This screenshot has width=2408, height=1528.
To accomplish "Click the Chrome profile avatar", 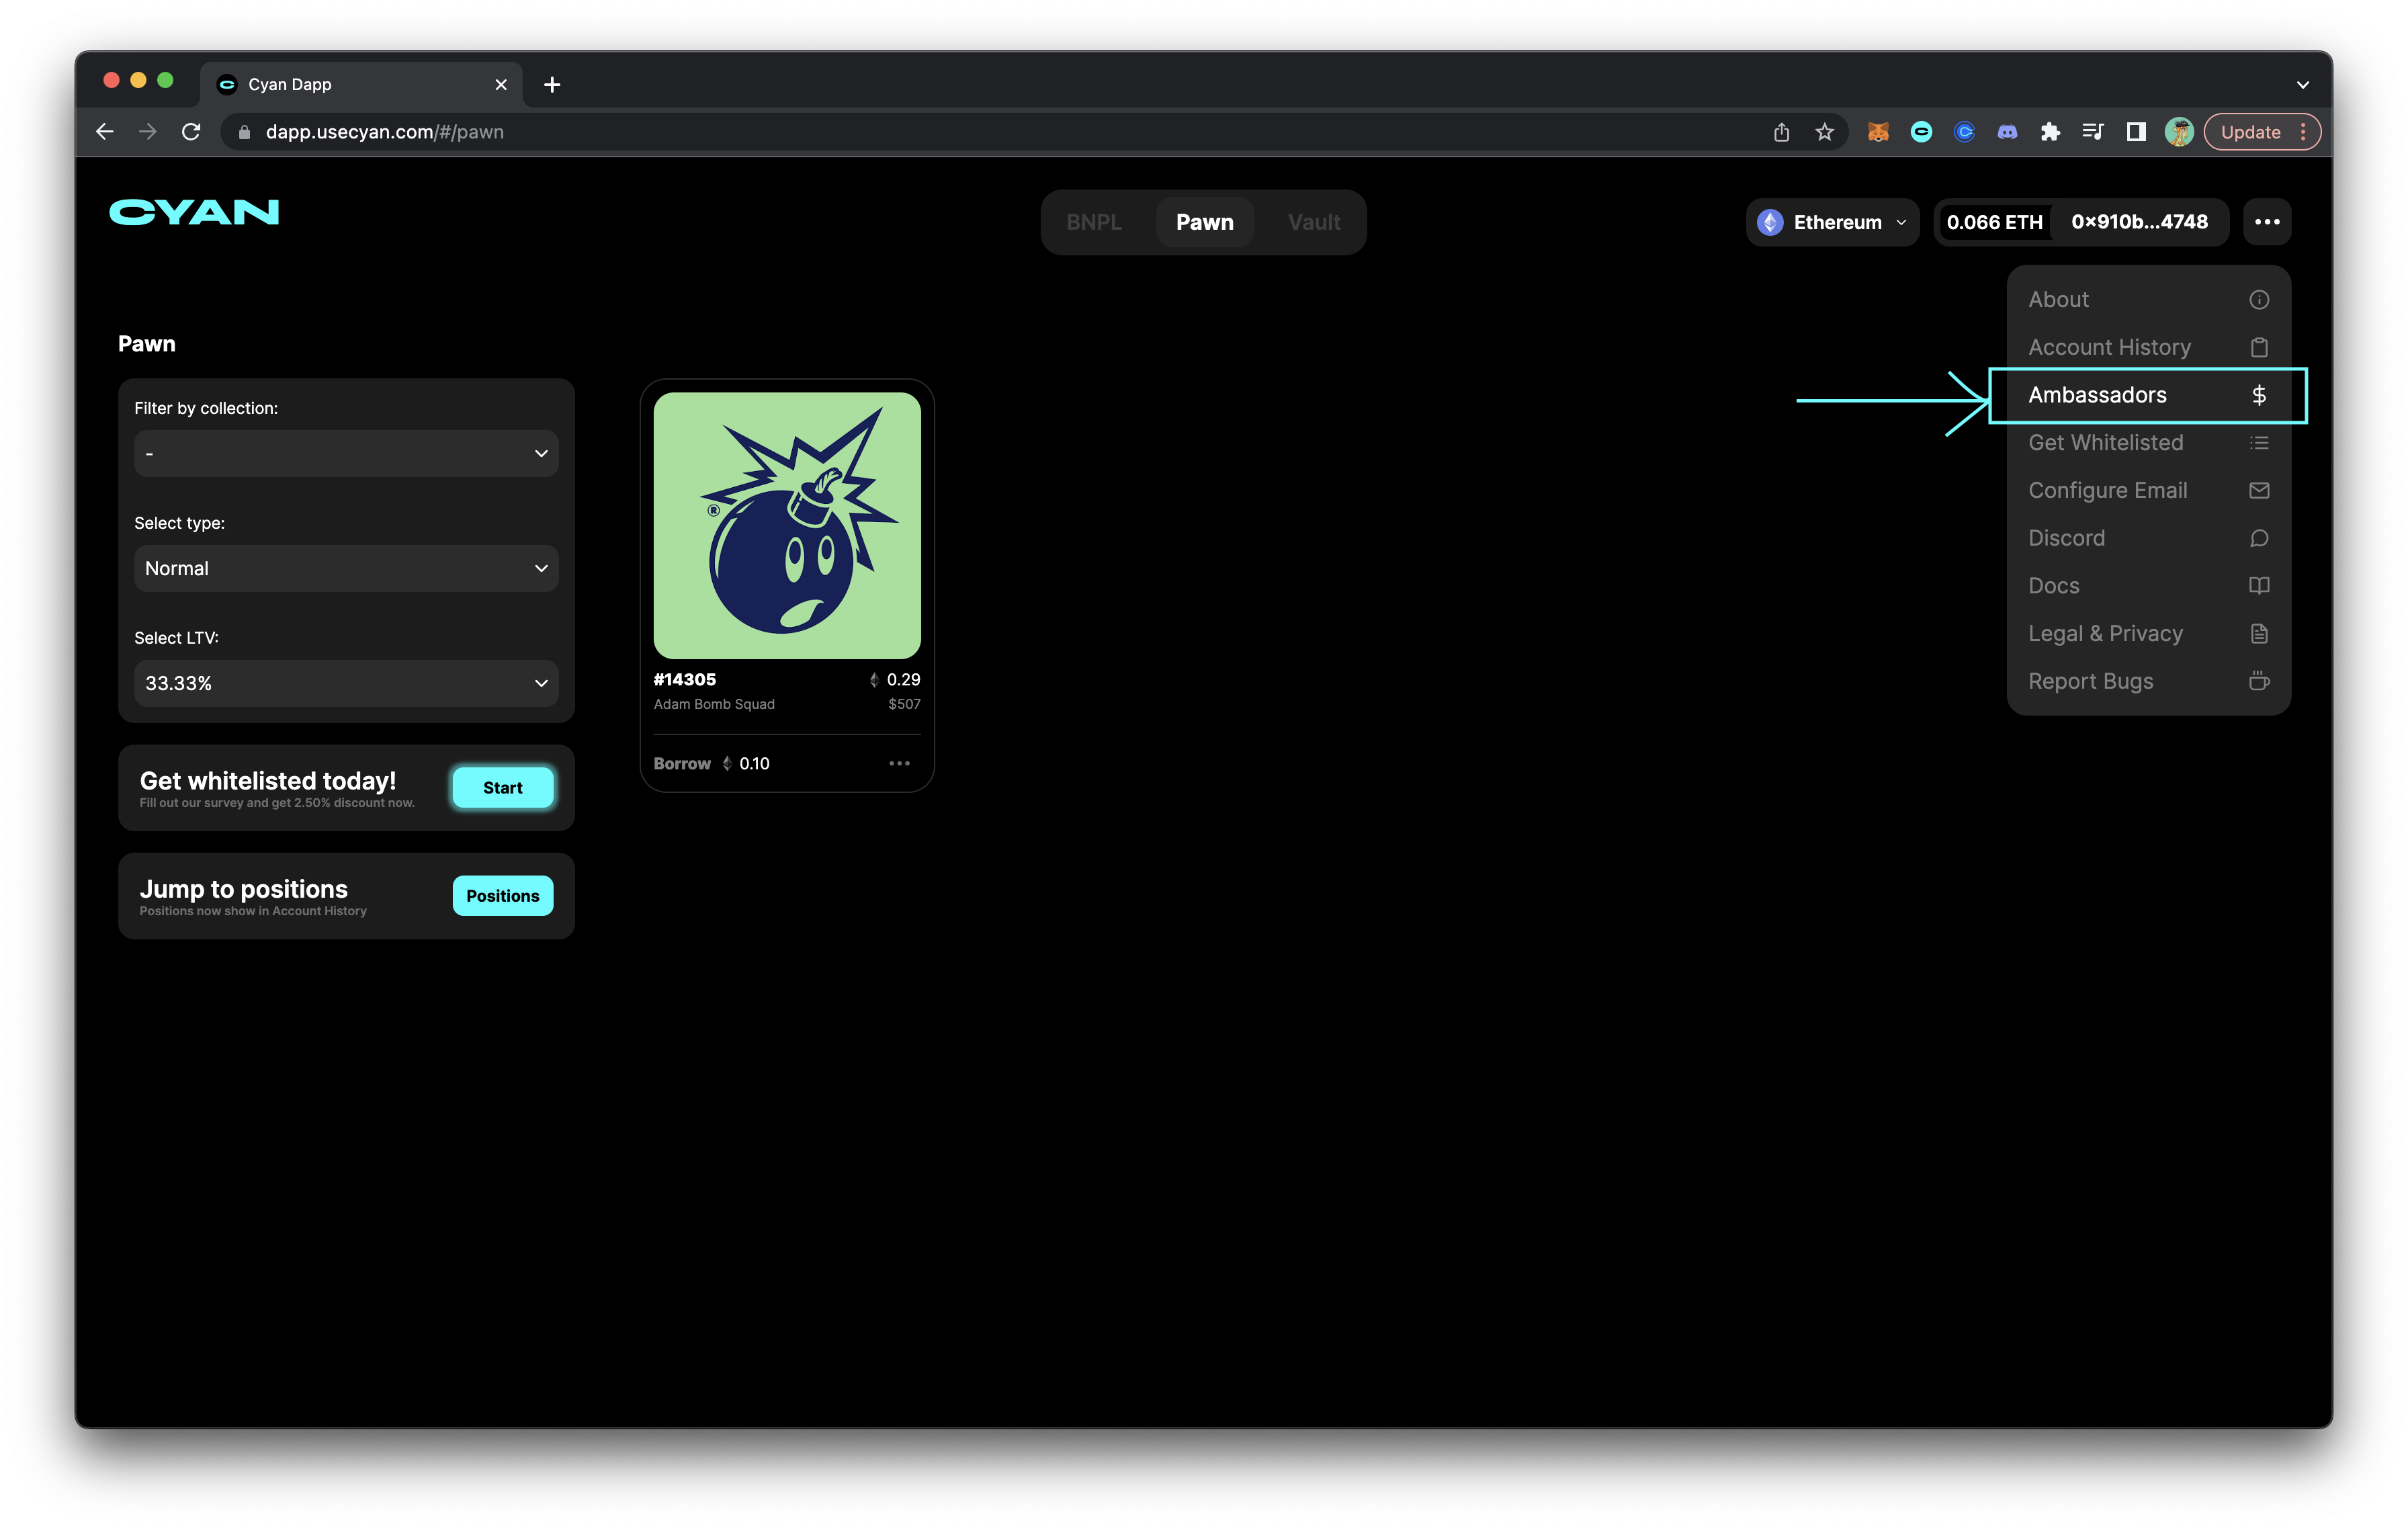I will [x=2179, y=132].
